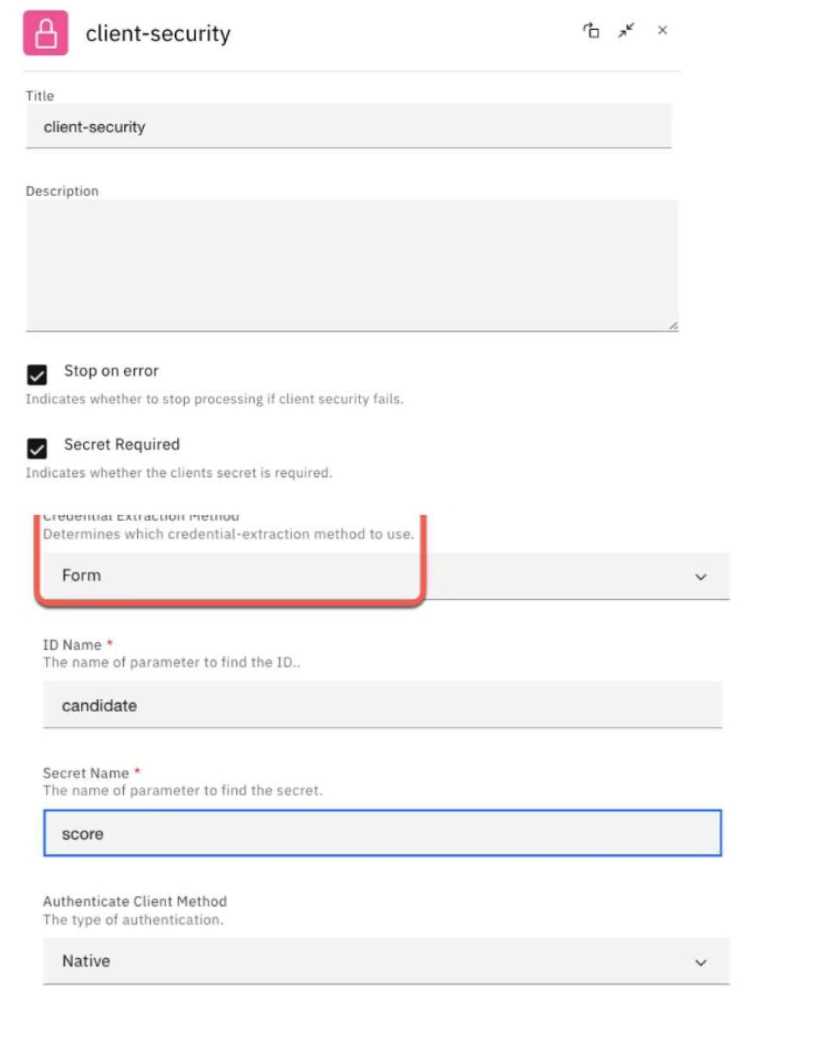Click the Secret Name field label
This screenshot has width=836, height=1037.
[86, 773]
